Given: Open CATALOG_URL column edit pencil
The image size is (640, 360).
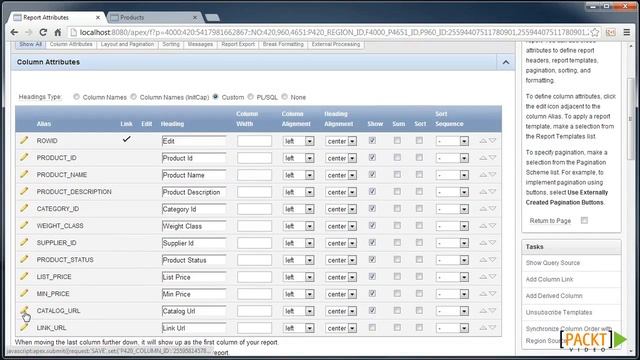Looking at the screenshot, I should 24,311.
